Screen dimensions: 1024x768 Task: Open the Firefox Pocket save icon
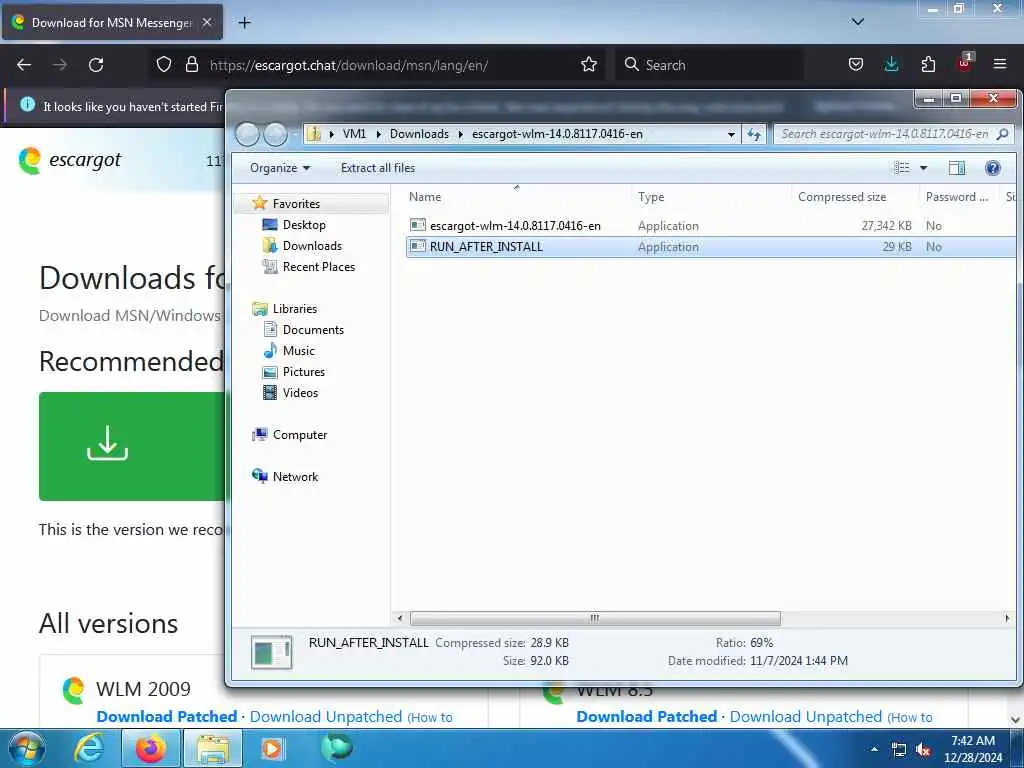click(x=856, y=65)
